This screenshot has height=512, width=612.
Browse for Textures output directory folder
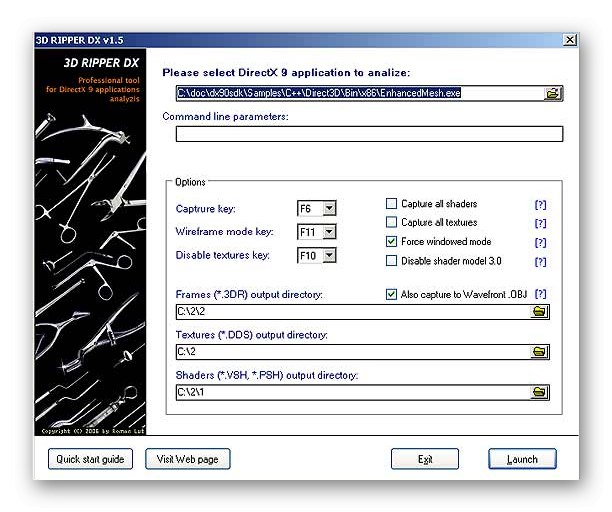(x=540, y=352)
